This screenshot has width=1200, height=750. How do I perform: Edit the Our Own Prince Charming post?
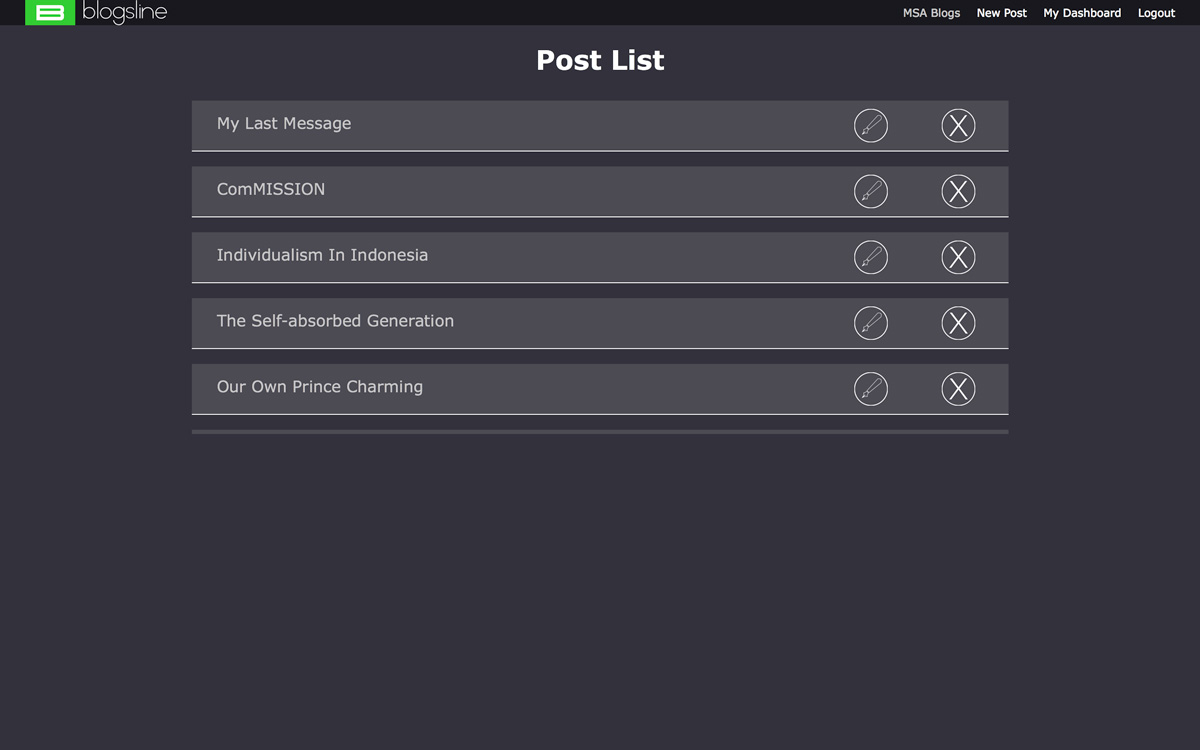871,389
